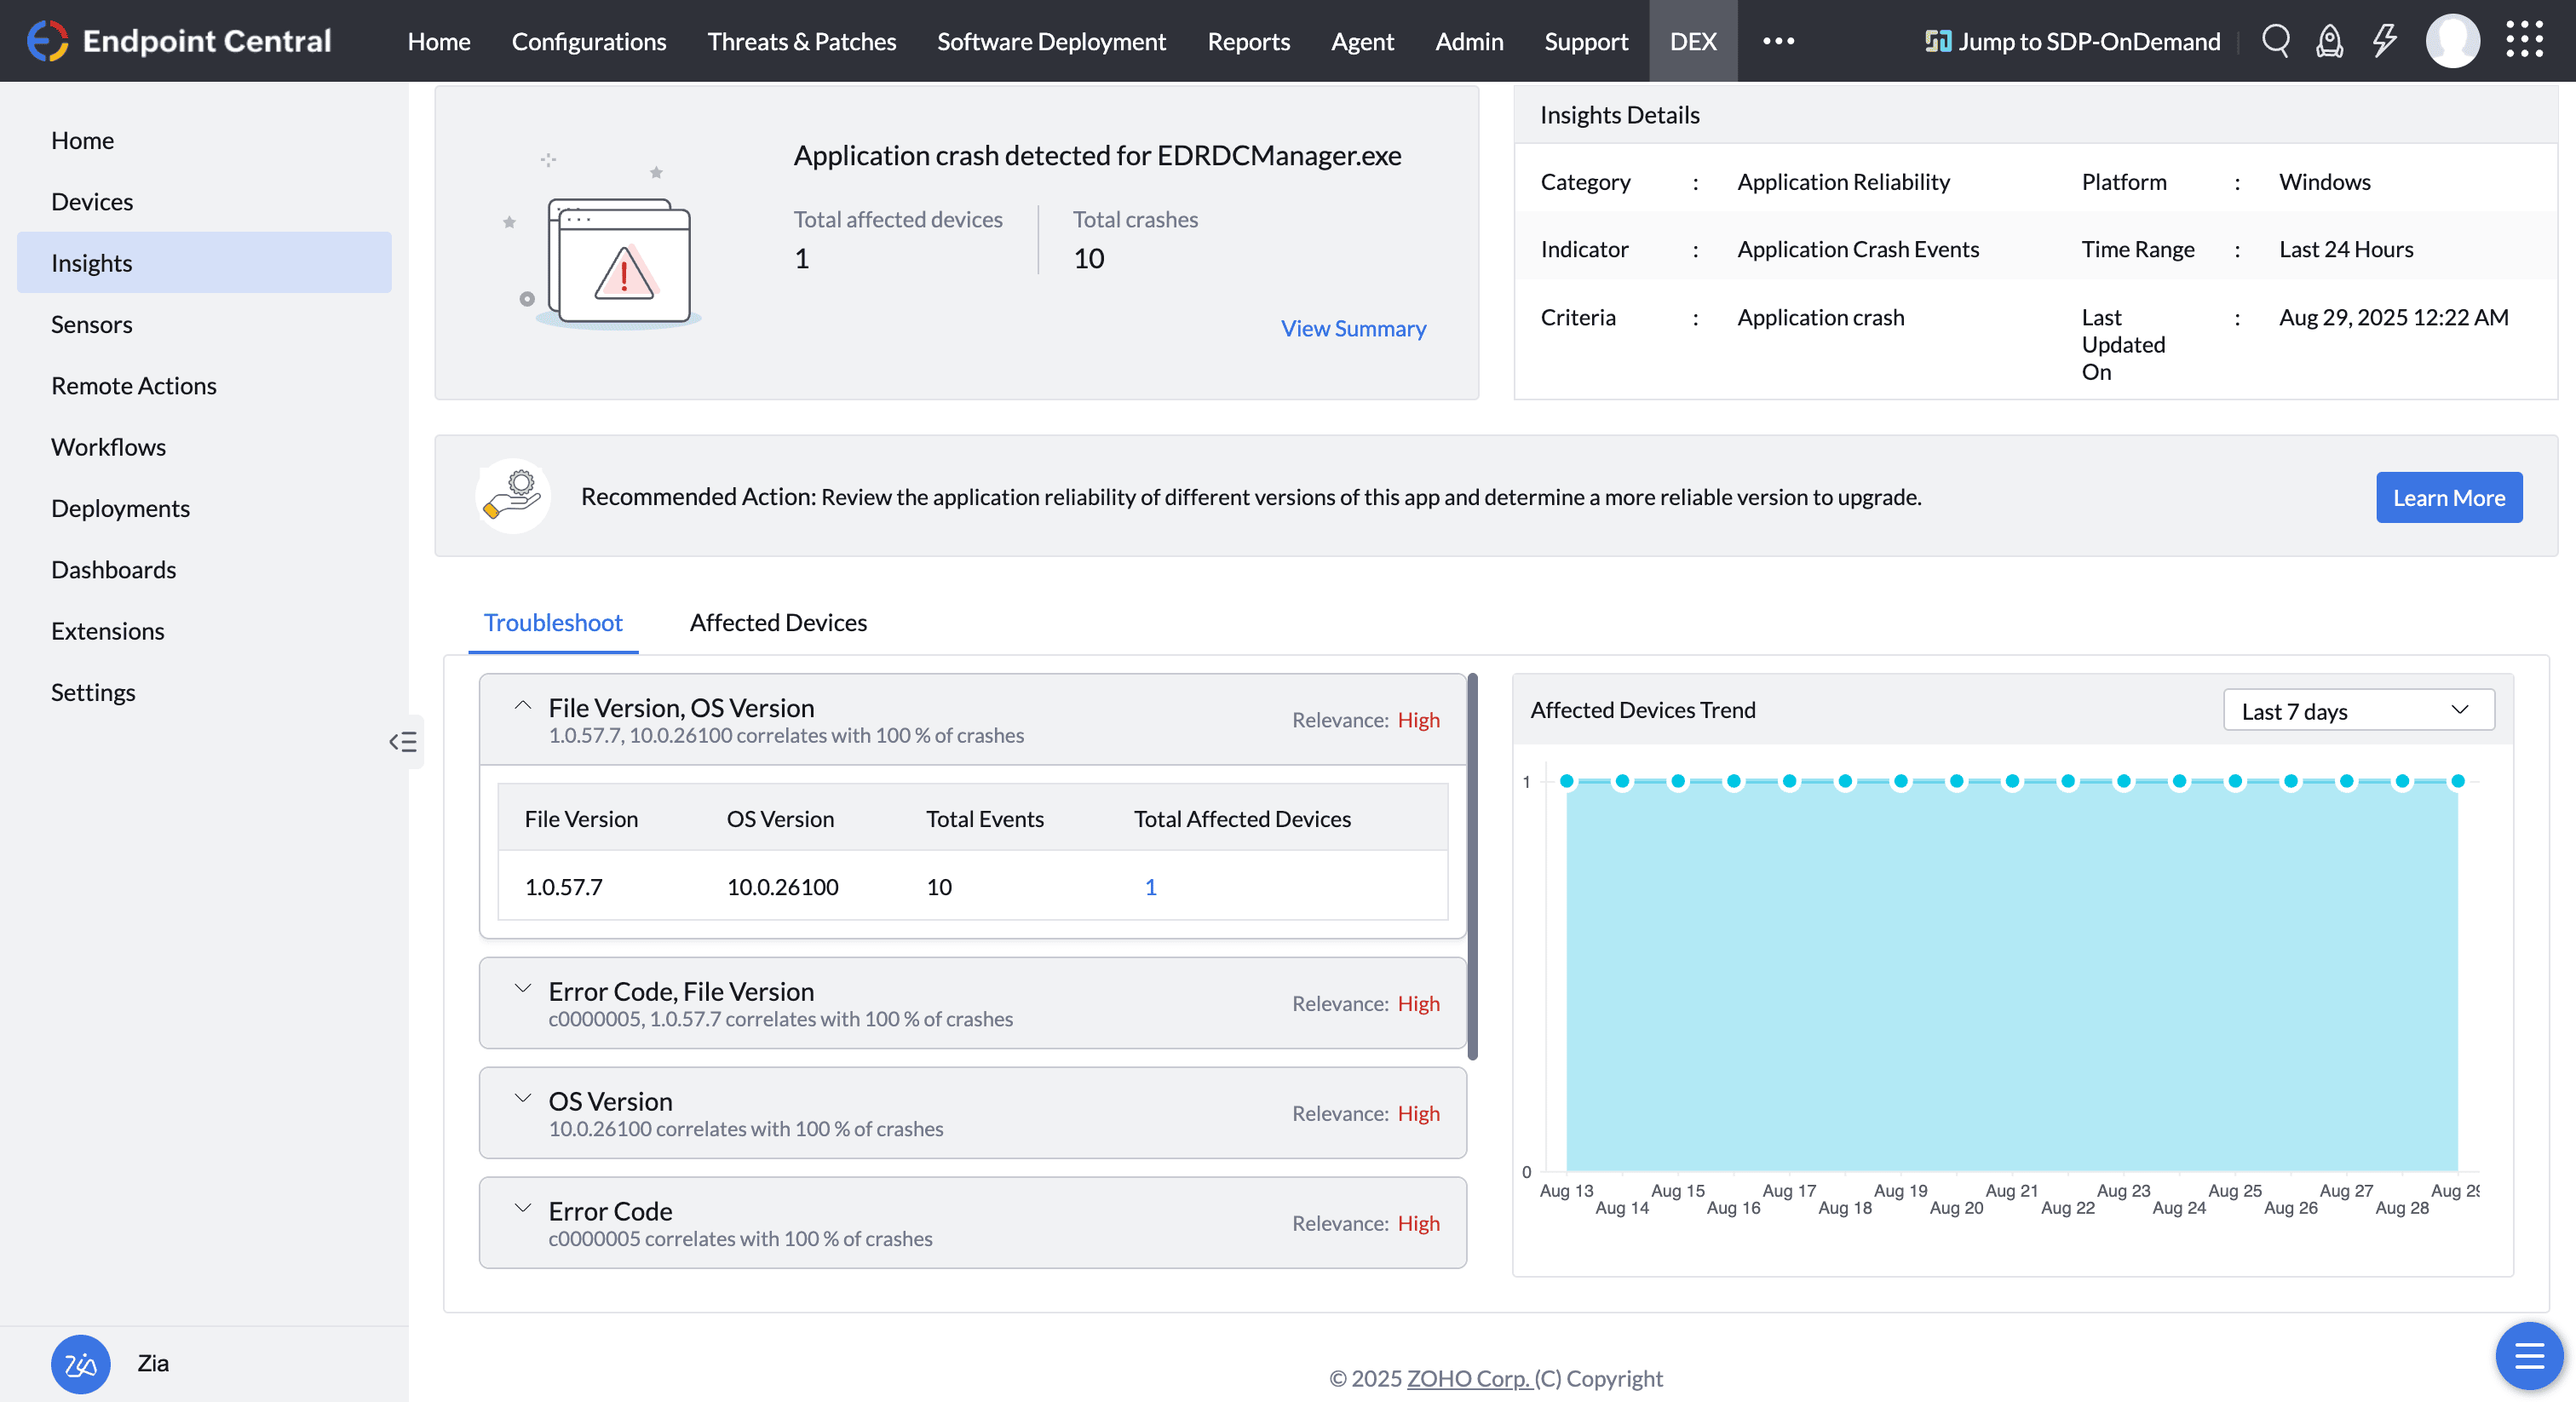Open the View Summary link
The height and width of the screenshot is (1402, 2576).
click(1353, 328)
